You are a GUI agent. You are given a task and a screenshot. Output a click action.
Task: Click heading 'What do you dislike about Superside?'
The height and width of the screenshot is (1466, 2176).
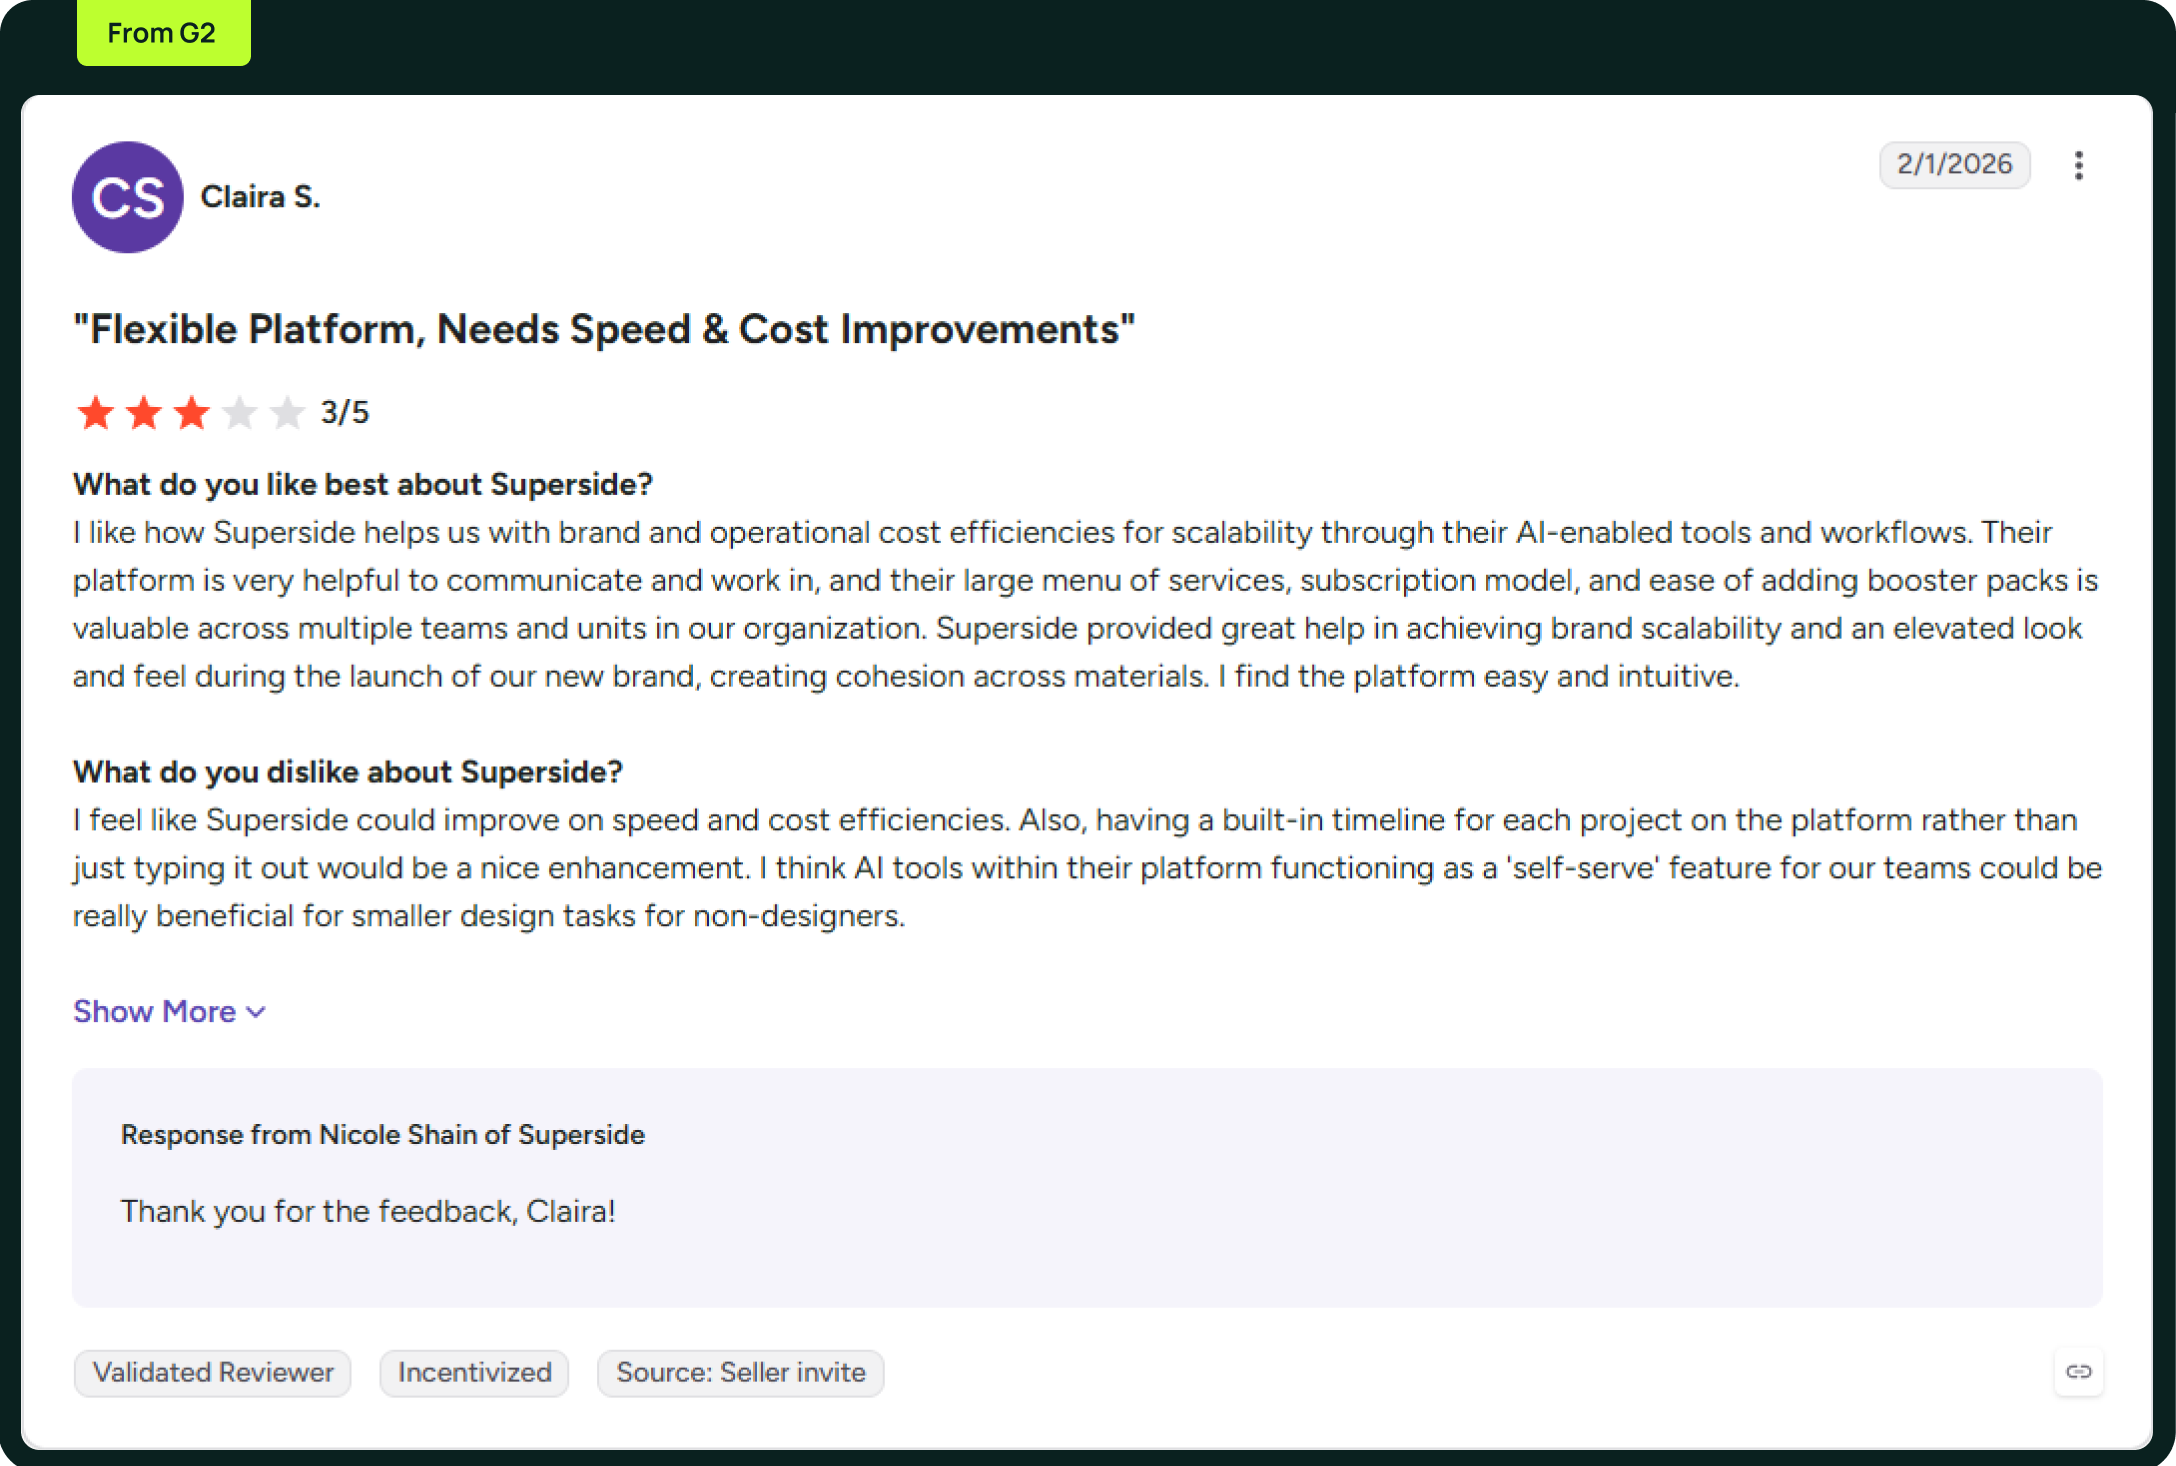point(348,772)
